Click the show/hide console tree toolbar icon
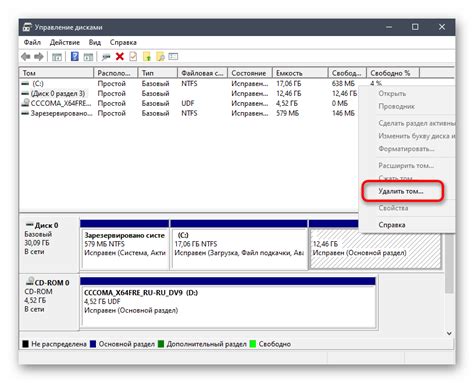The height and width of the screenshot is (383, 474). pyautogui.click(x=57, y=57)
